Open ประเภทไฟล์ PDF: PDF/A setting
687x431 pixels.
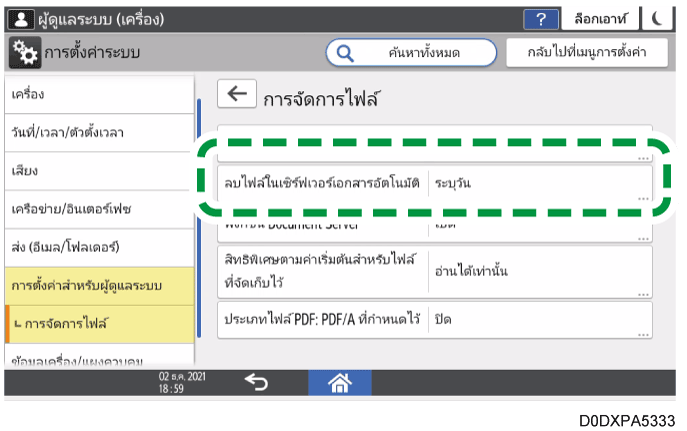coord(434,320)
